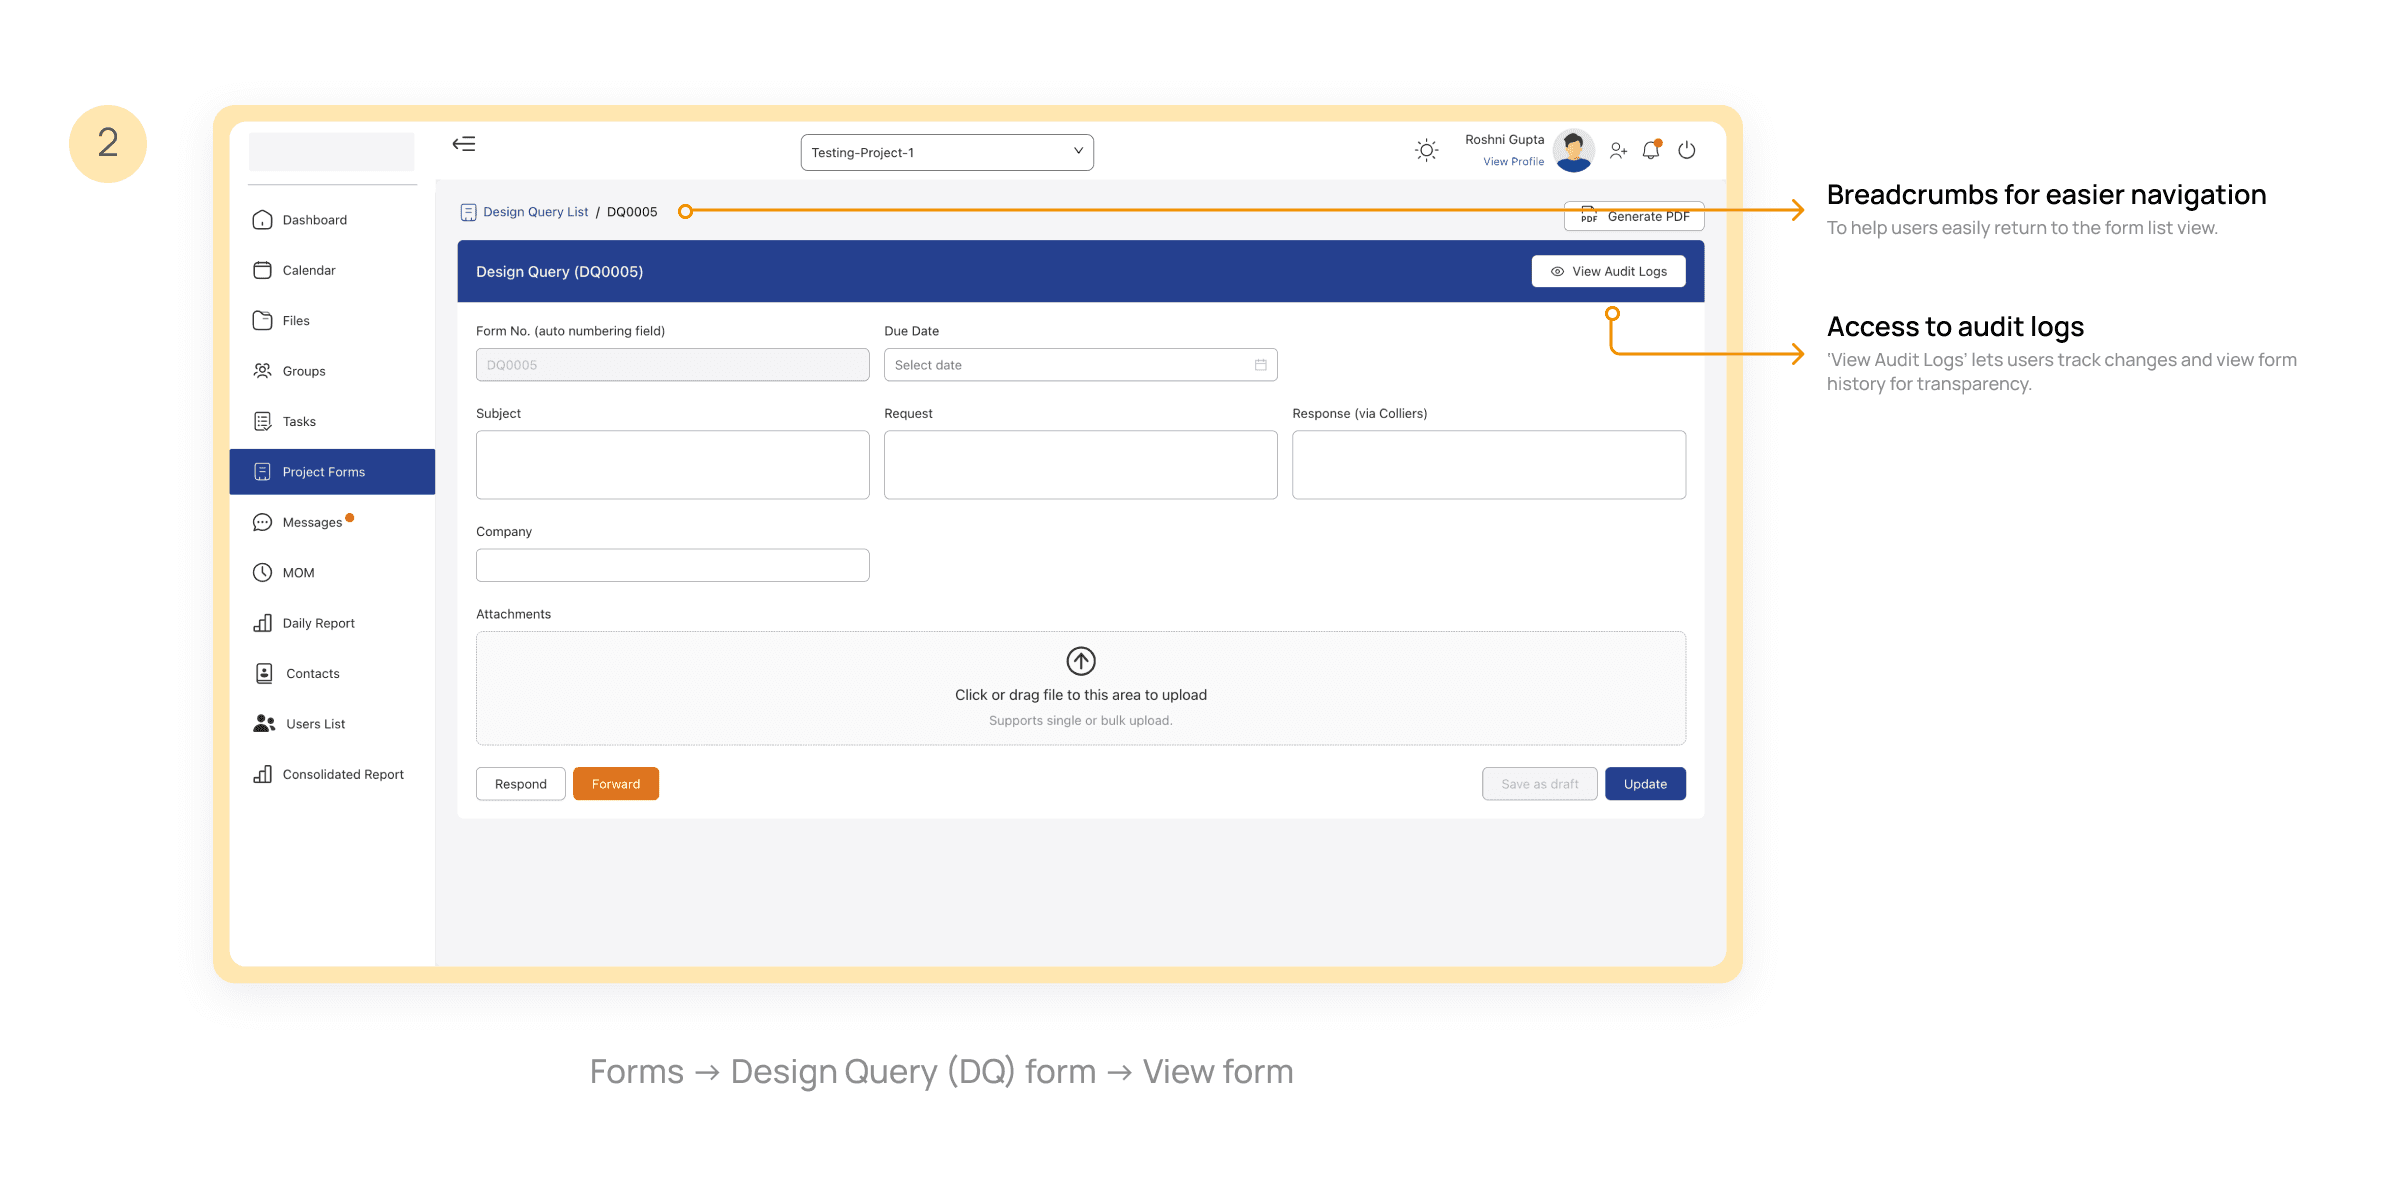Open notifications with the bell icon
The height and width of the screenshot is (1191, 2400).
click(x=1651, y=150)
